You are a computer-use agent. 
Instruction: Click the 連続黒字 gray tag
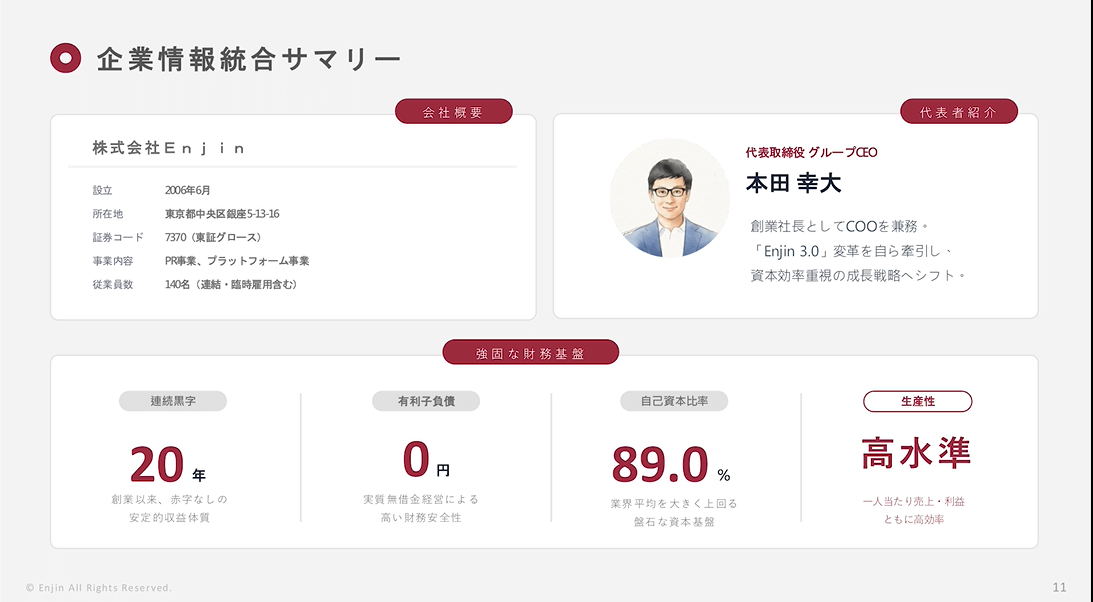coord(173,401)
